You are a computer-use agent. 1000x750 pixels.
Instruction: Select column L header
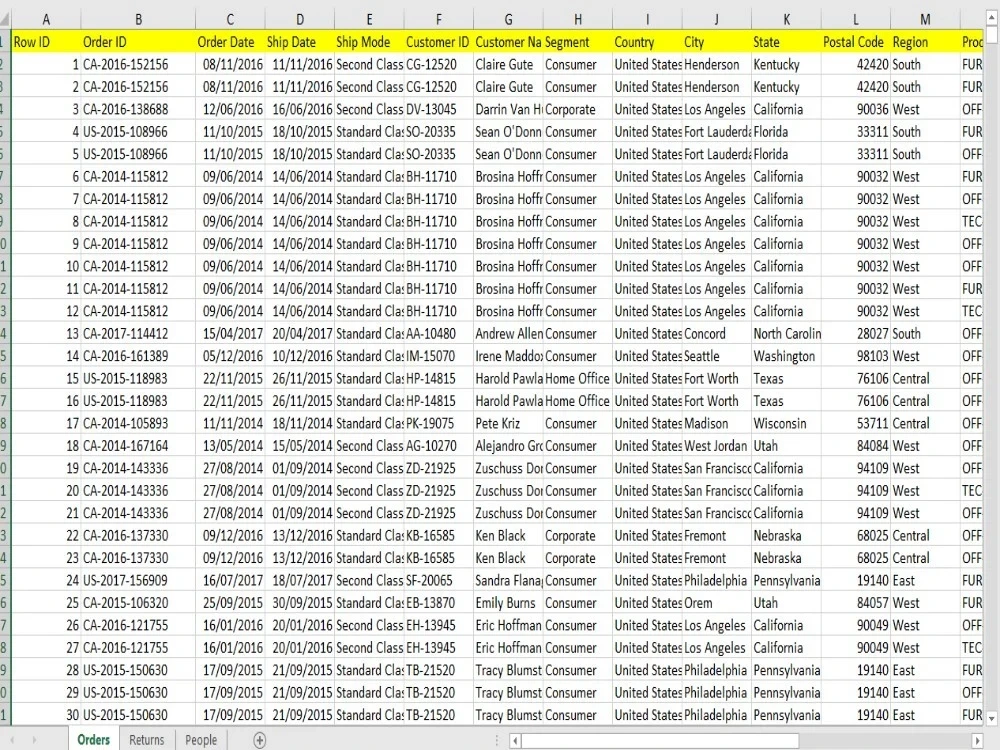coord(856,20)
